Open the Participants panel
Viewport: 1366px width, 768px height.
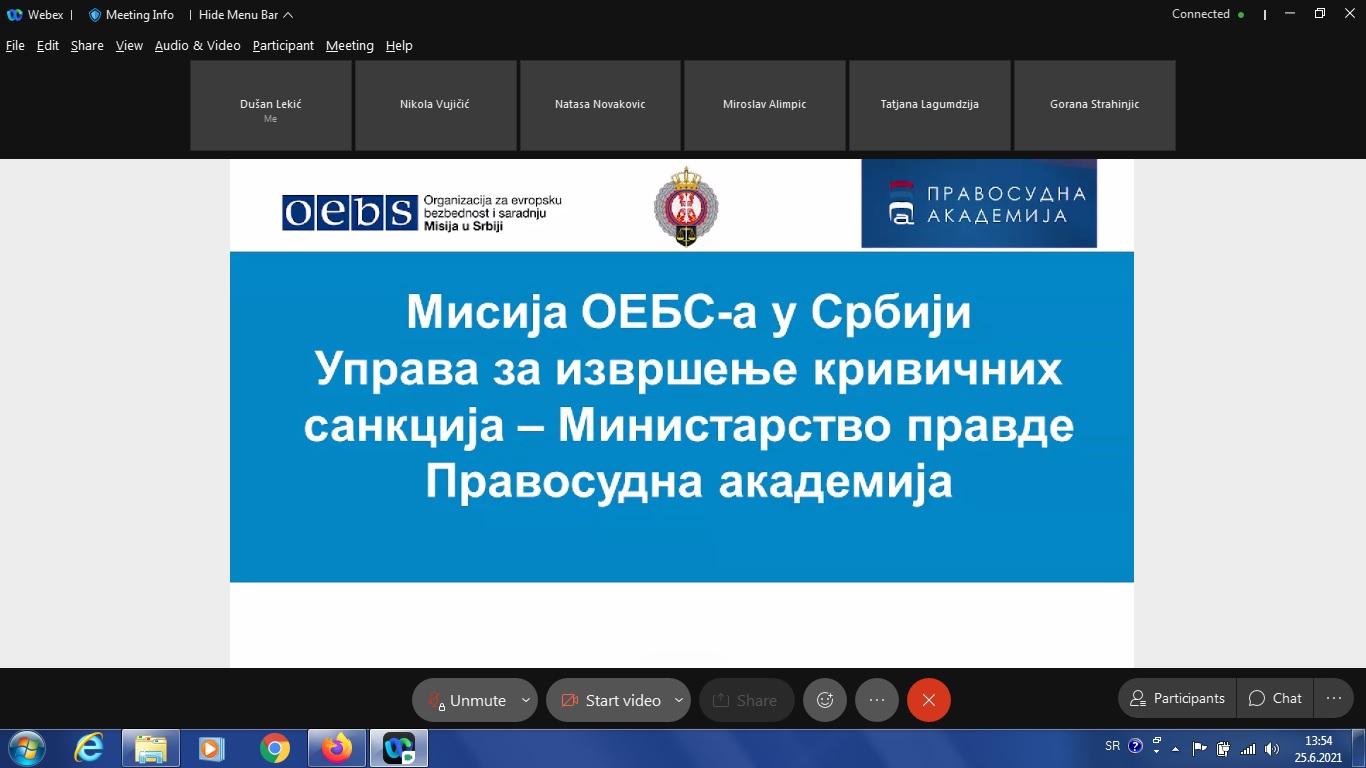pyautogui.click(x=1177, y=698)
